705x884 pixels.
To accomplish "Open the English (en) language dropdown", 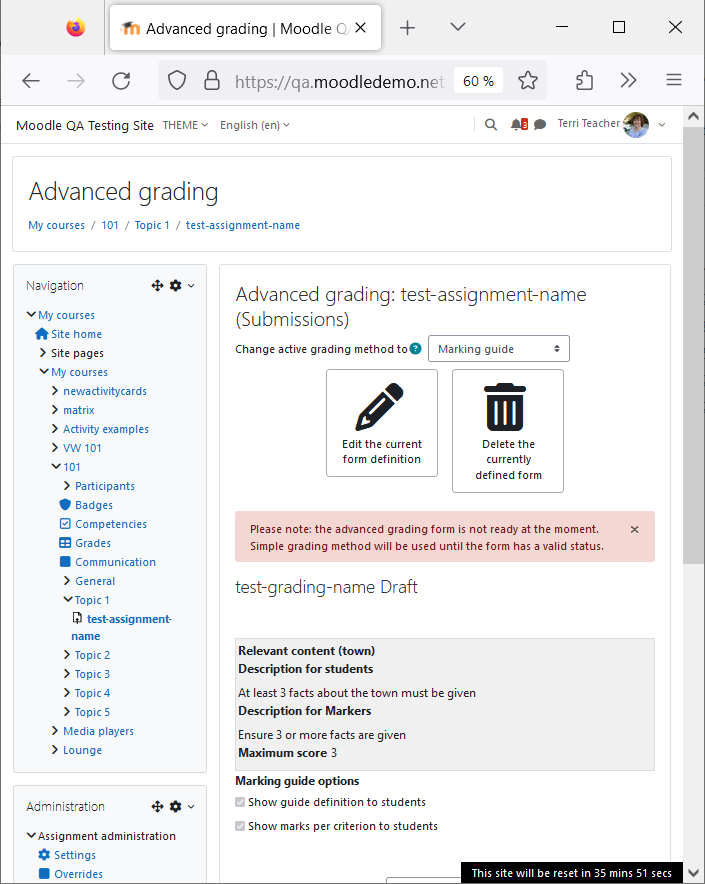I will [x=255, y=125].
